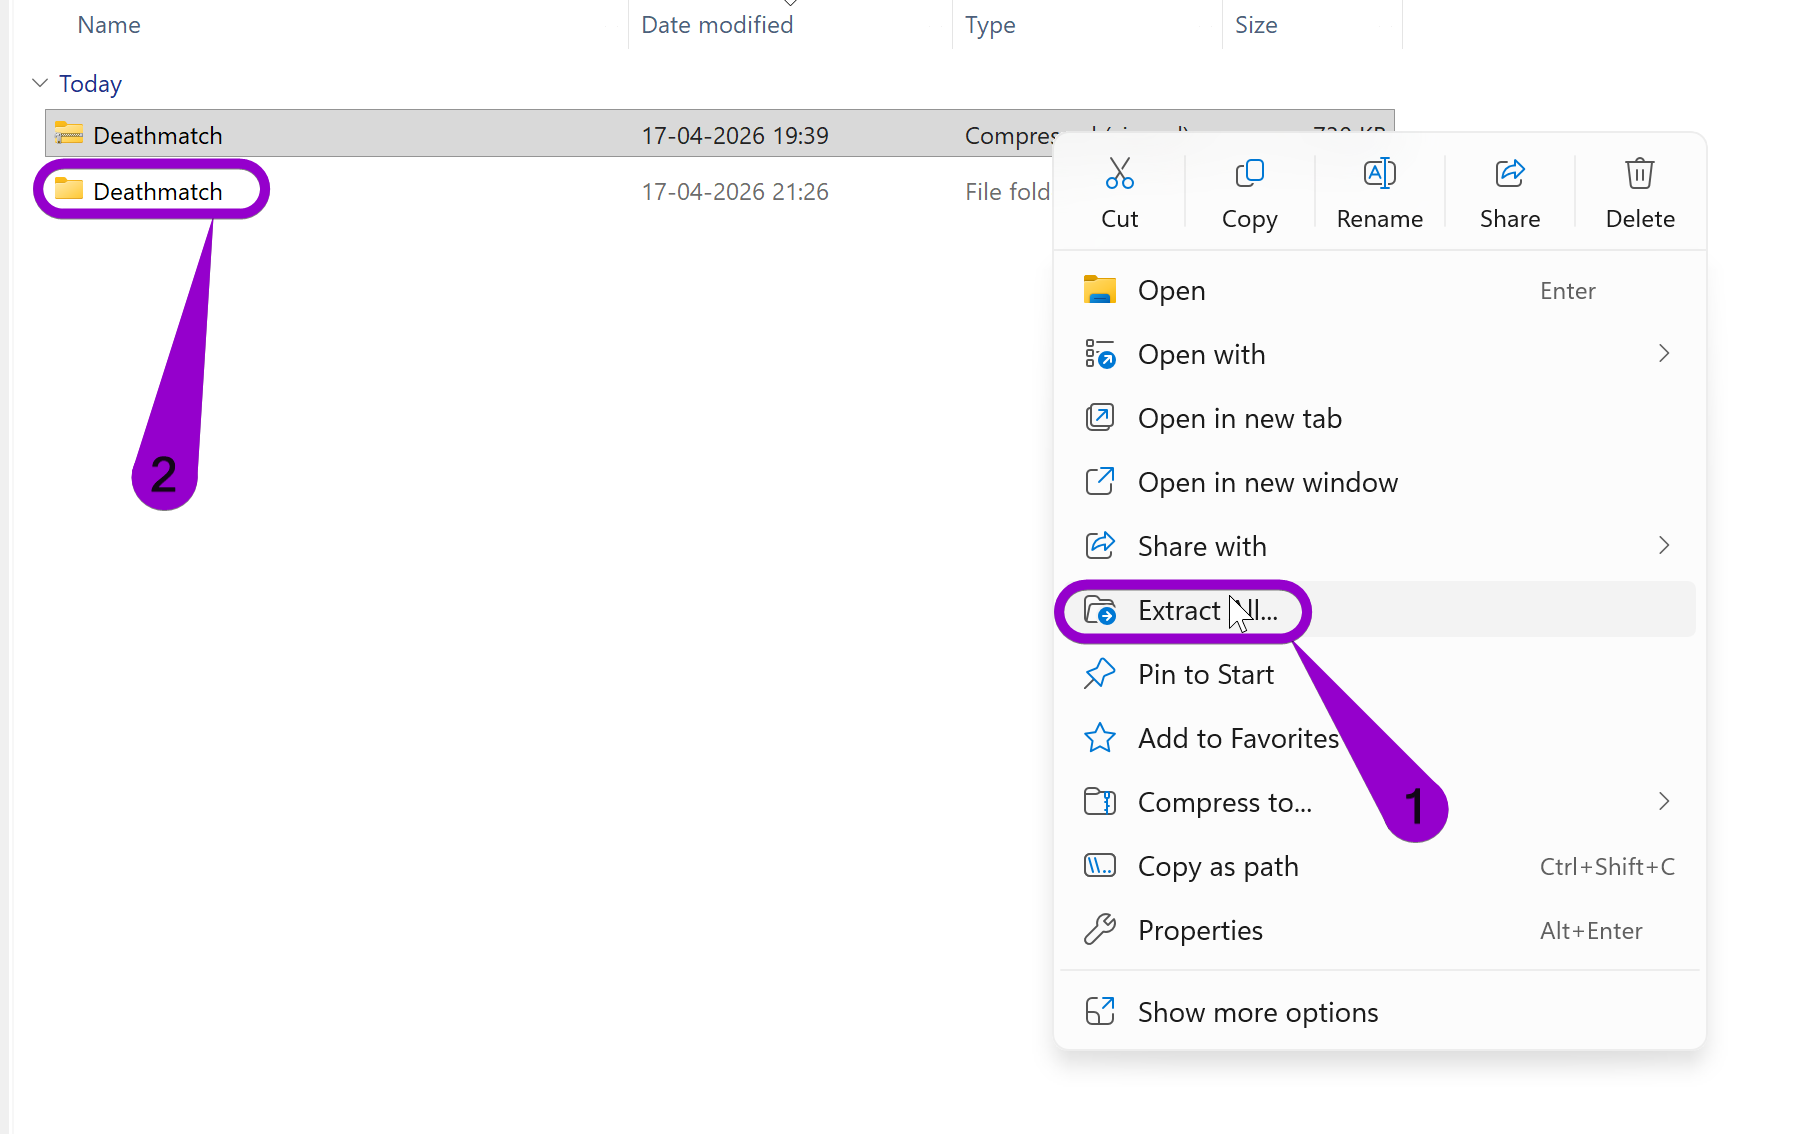Select Show more options
The image size is (1815, 1134).
[x=1257, y=1012]
